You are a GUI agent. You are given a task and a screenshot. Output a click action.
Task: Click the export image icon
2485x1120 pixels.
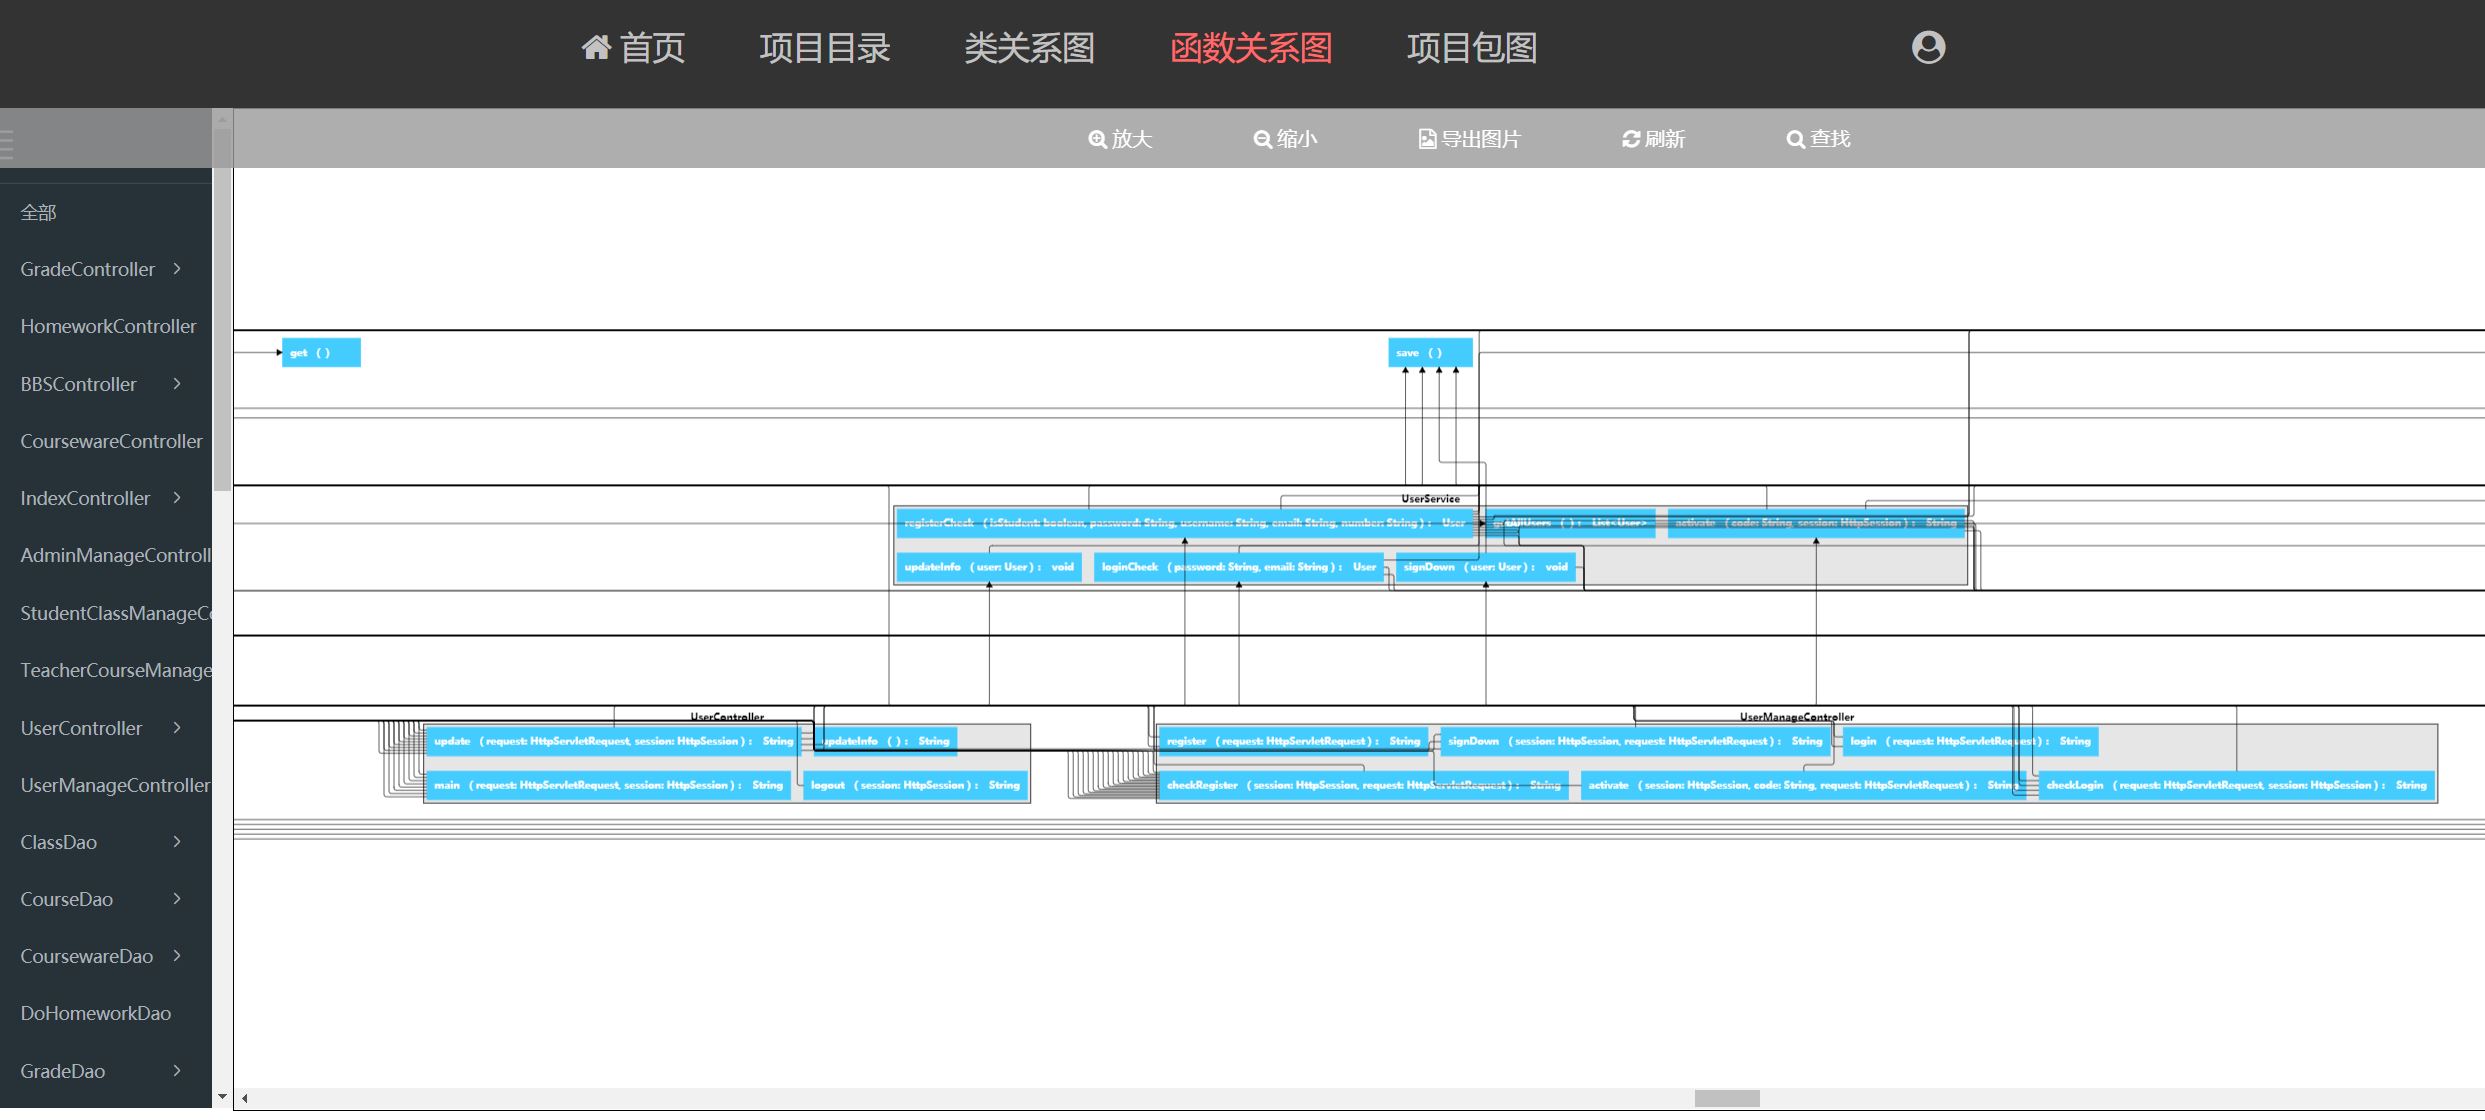1427,139
